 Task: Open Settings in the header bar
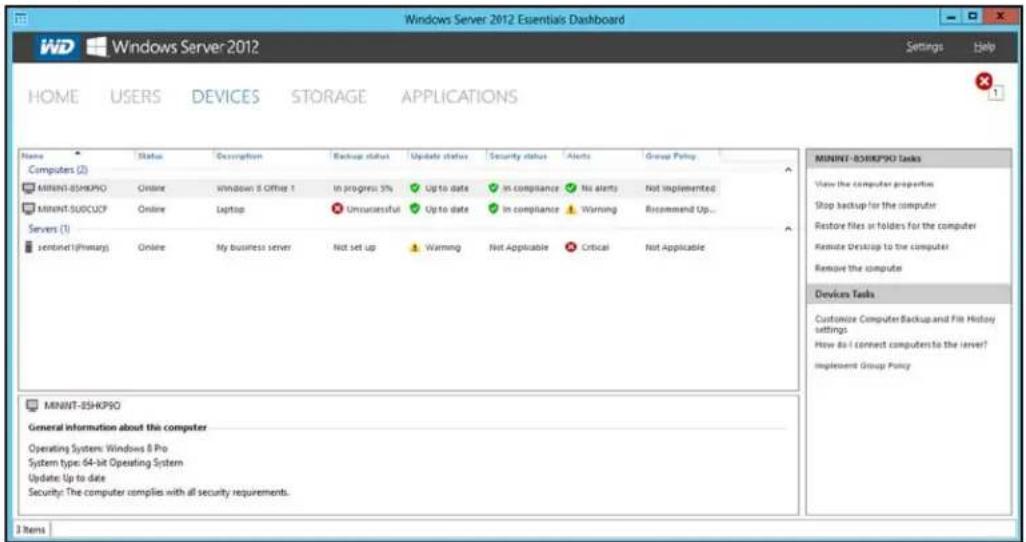pos(925,47)
